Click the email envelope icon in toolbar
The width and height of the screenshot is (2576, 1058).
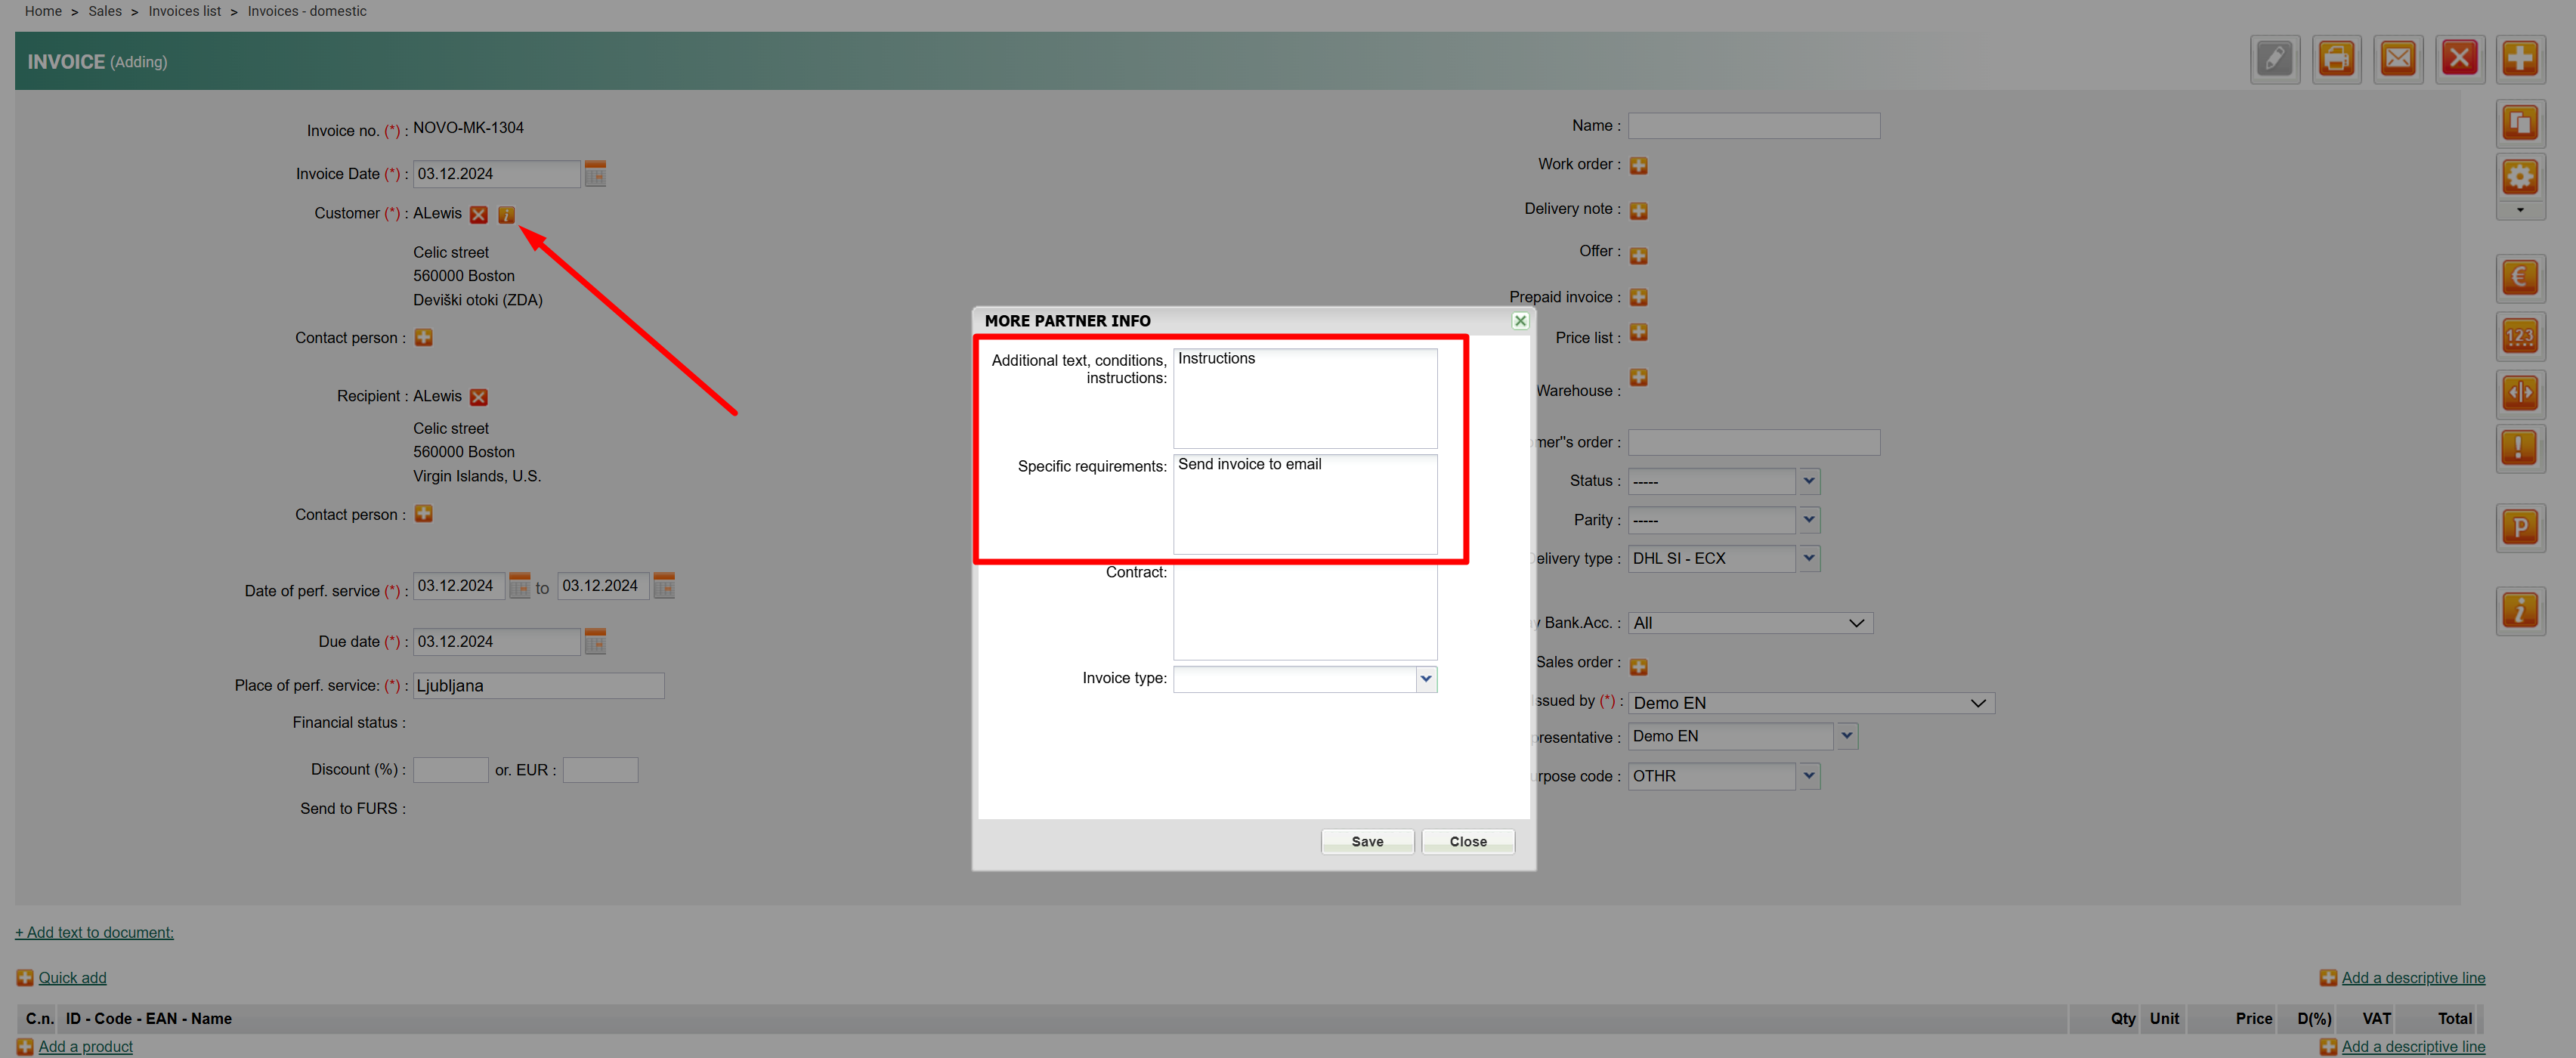pos(2398,59)
